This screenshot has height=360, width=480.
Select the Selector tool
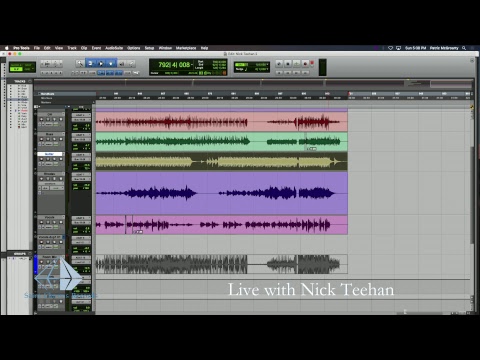tap(101, 63)
